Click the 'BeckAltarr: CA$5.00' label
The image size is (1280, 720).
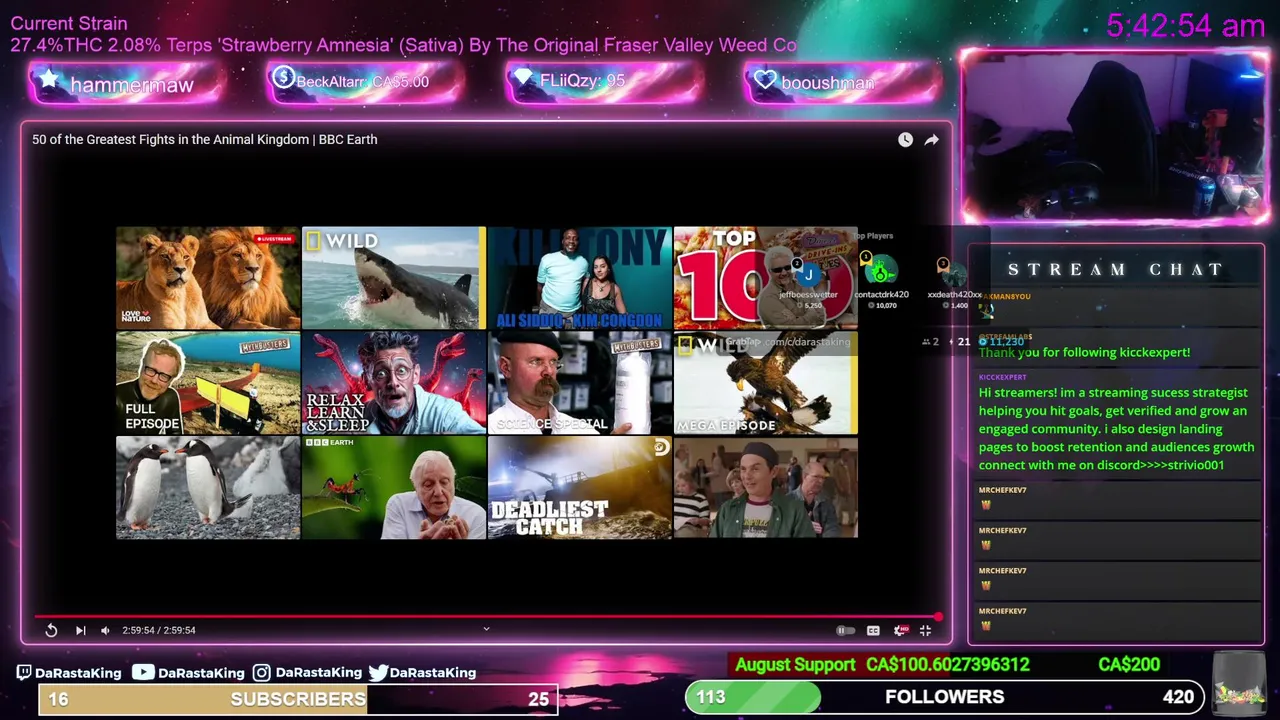(x=362, y=82)
